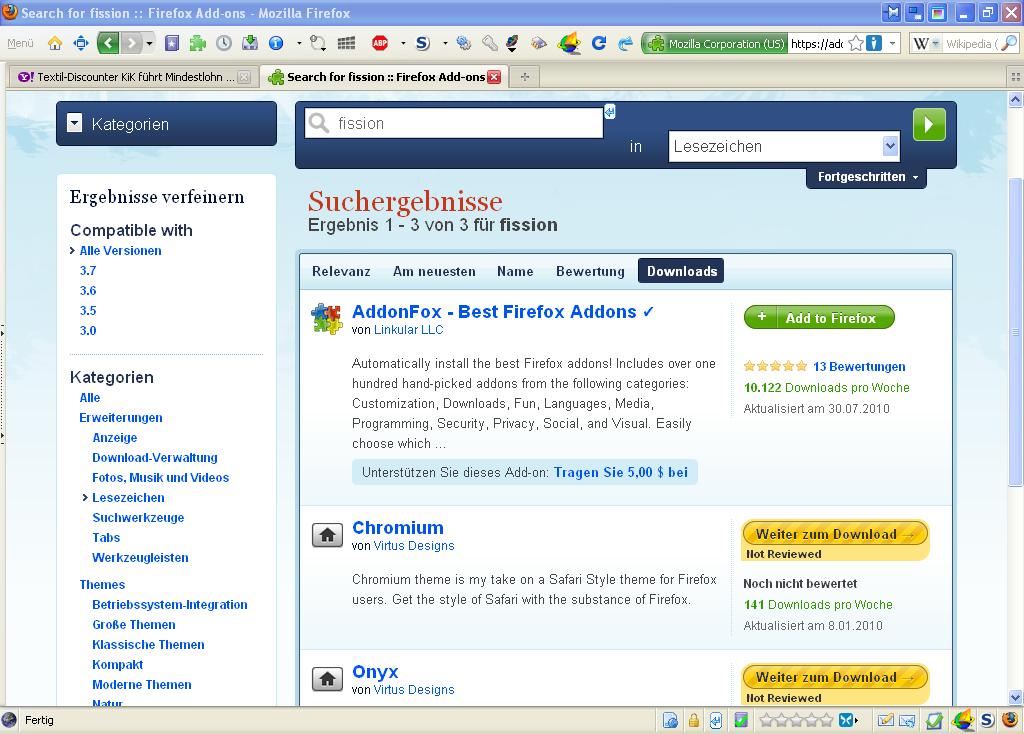Open the history dropdown beside the forward arrow

click(150, 44)
